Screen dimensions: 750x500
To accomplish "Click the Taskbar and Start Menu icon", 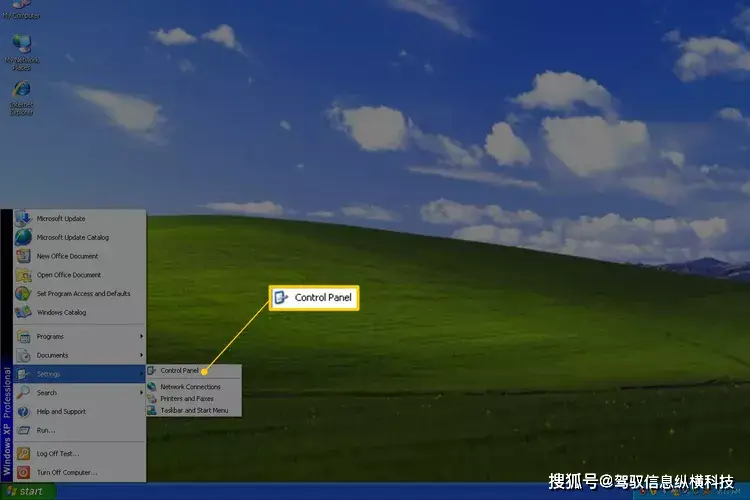I will 152,410.
